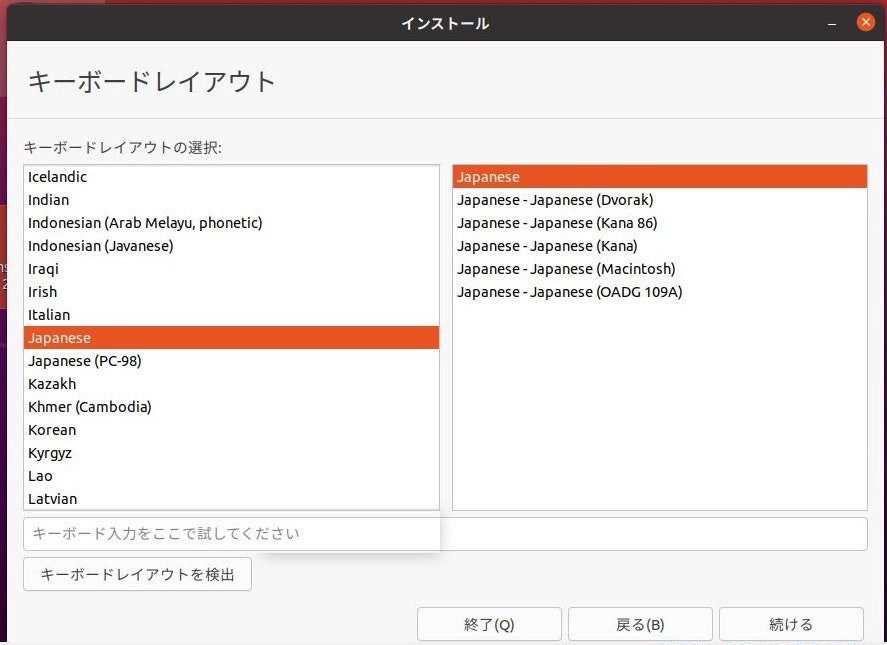The width and height of the screenshot is (887, 645).
Task: Select Indian in the layout list
Action: (x=231, y=200)
